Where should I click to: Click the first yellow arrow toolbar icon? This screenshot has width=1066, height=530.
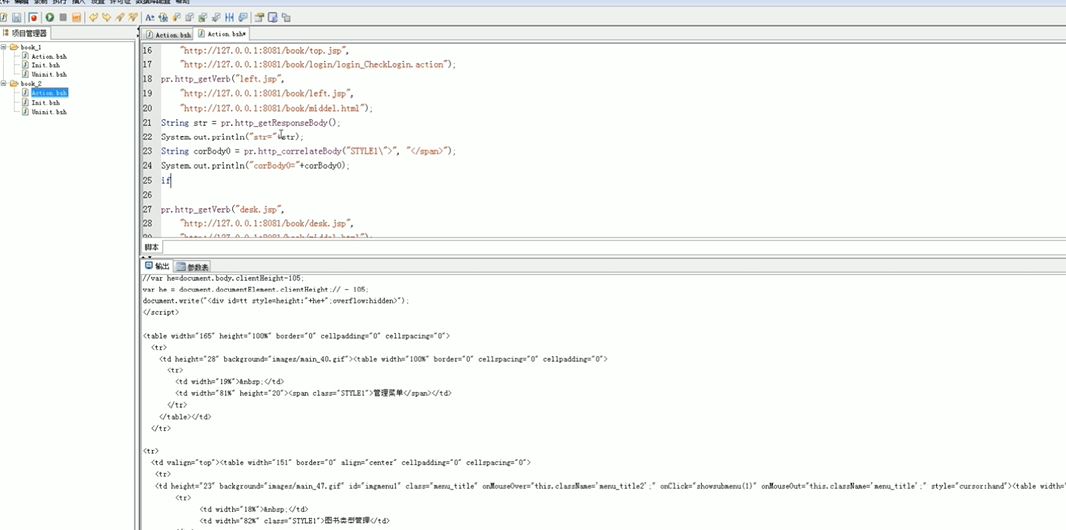(x=94, y=17)
